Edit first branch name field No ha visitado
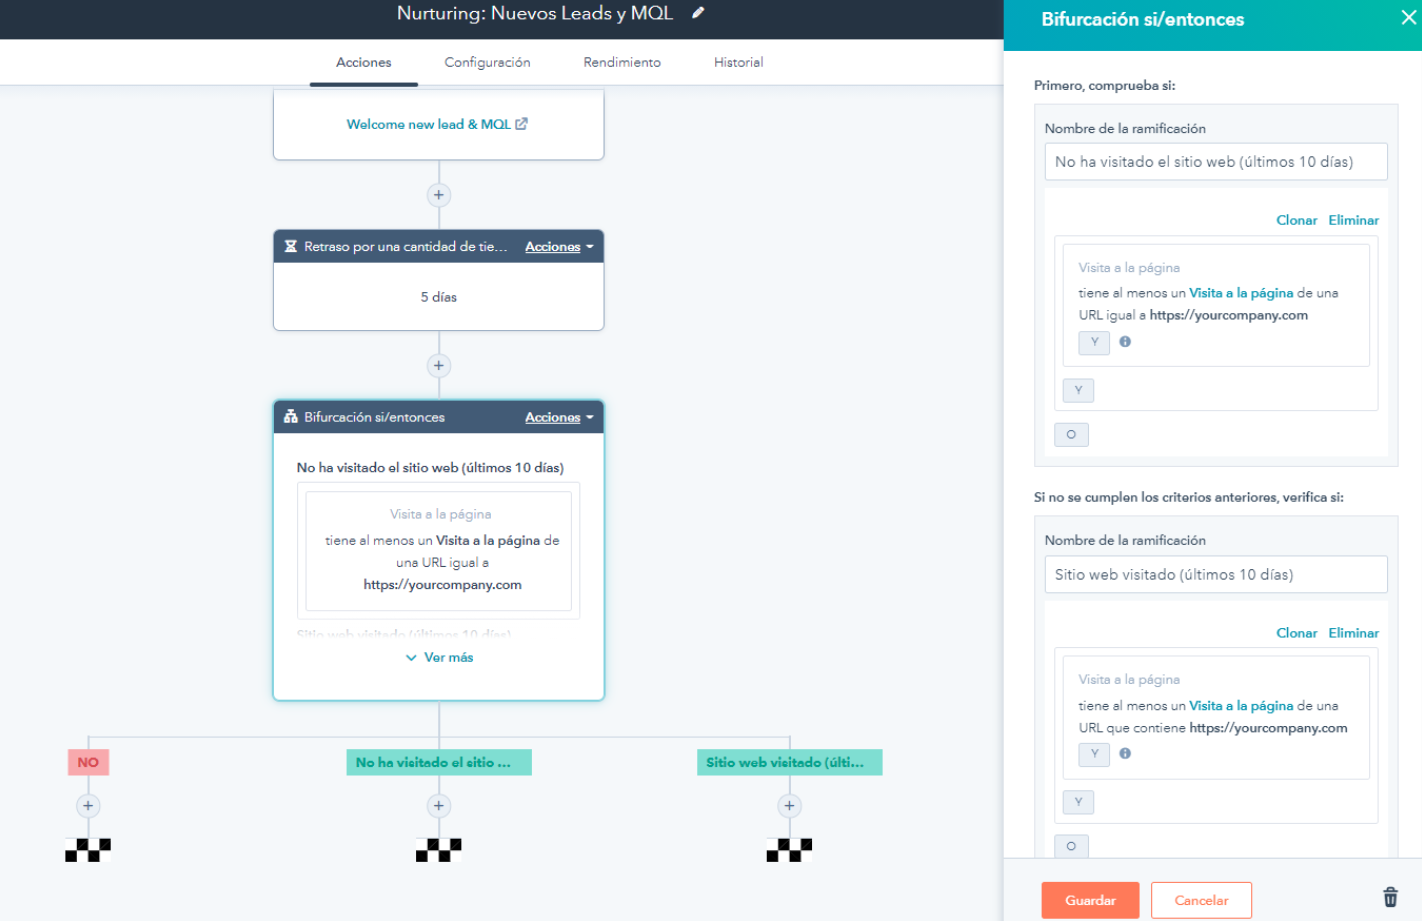1422x921 pixels. (x=1216, y=162)
